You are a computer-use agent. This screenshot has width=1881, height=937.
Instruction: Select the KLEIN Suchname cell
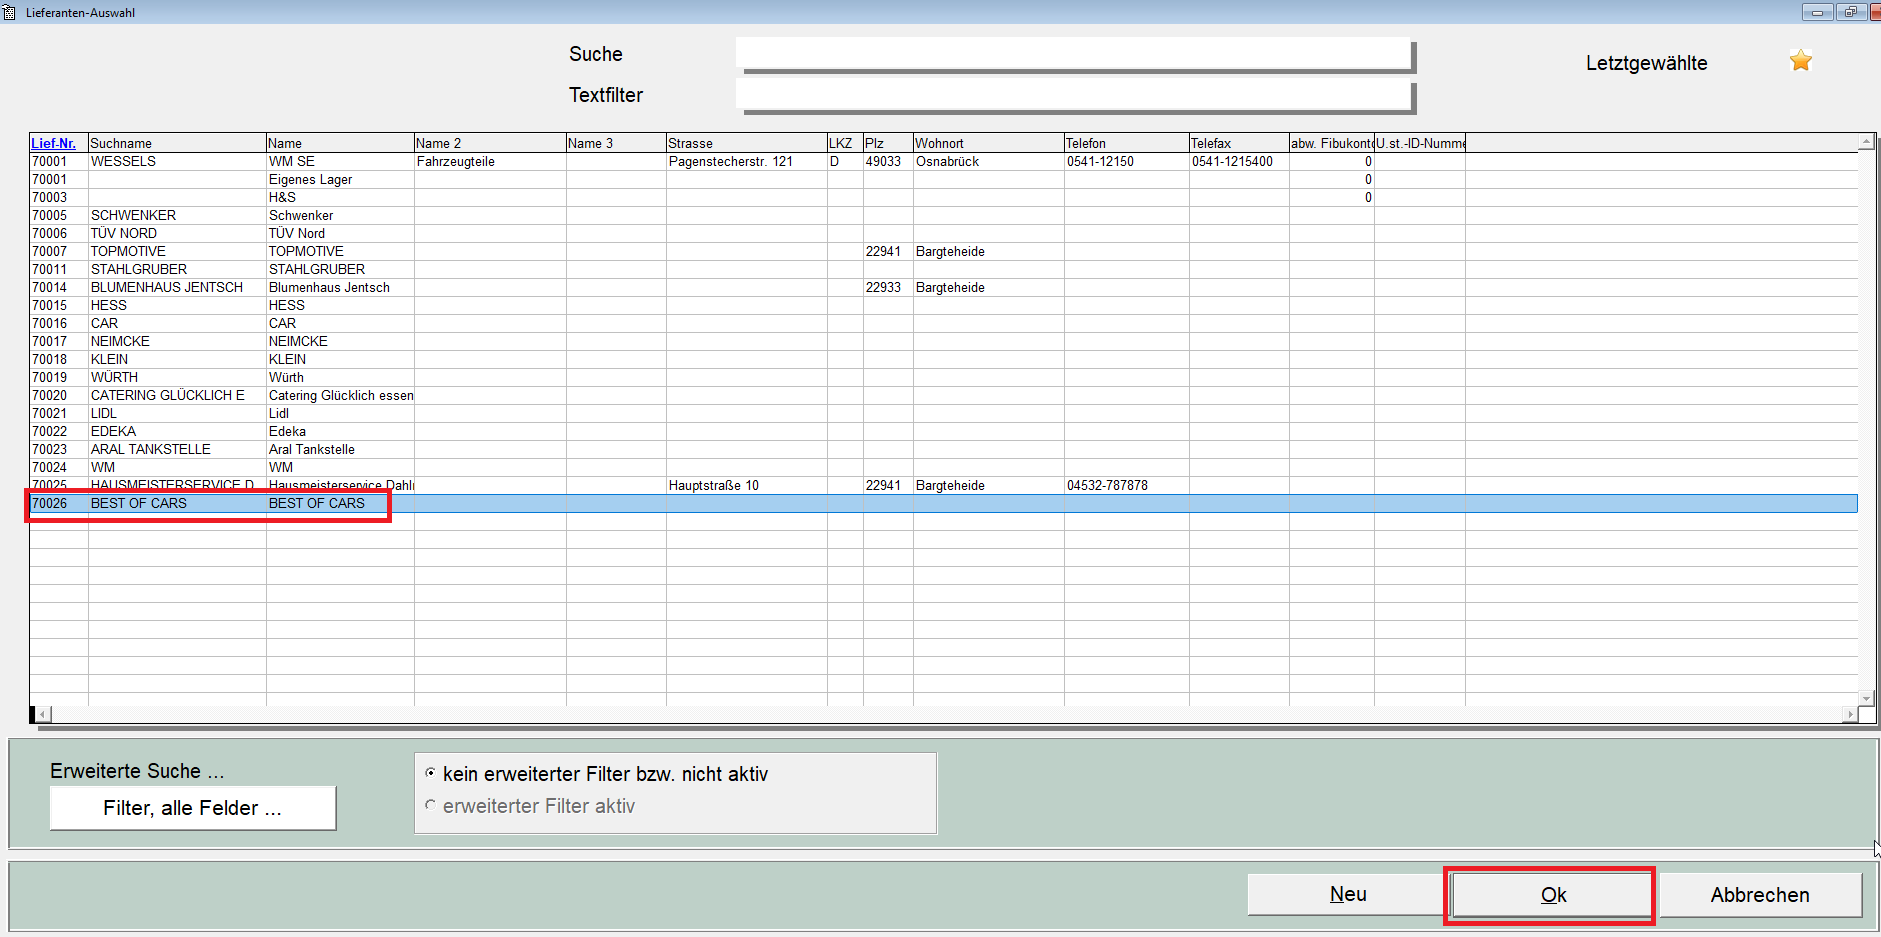177,359
